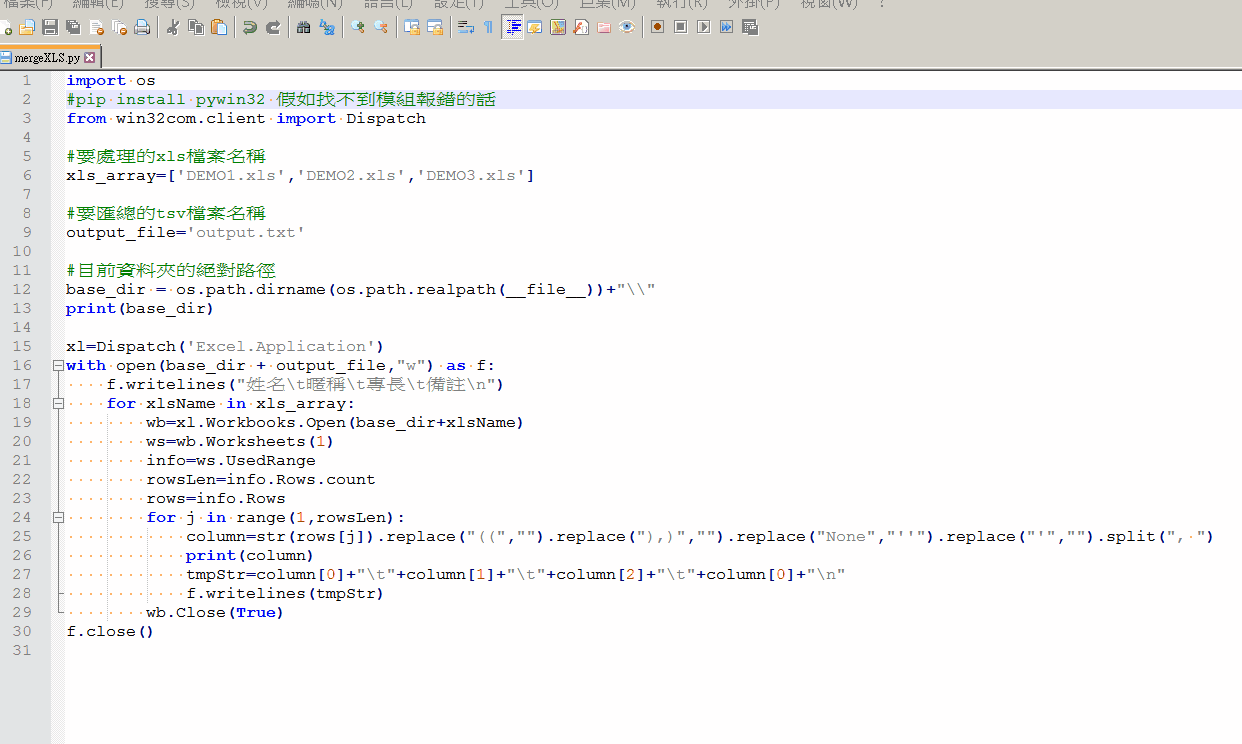
Task: Click the 'ws=wb.Worksheets(1)' line
Action: tap(240, 442)
